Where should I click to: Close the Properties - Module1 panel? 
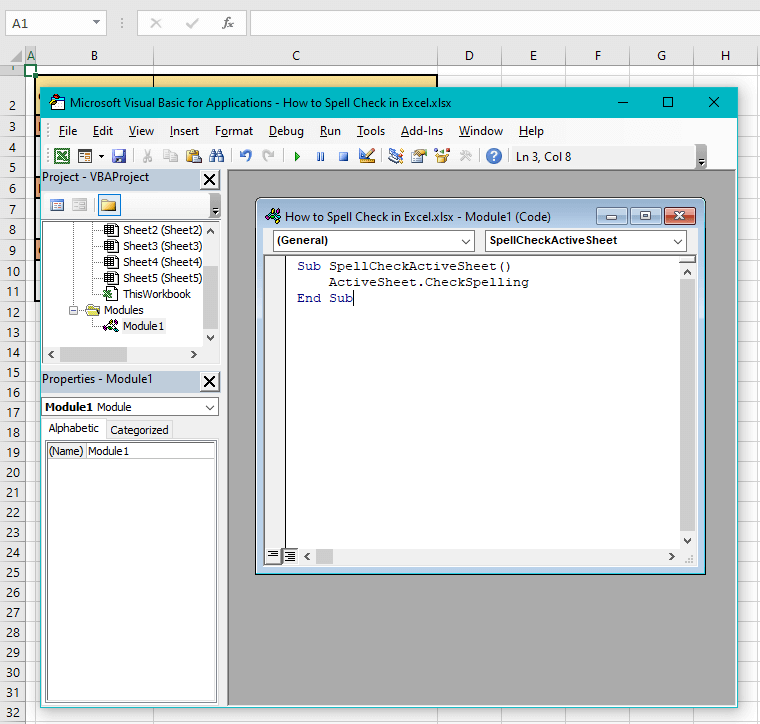pos(209,381)
